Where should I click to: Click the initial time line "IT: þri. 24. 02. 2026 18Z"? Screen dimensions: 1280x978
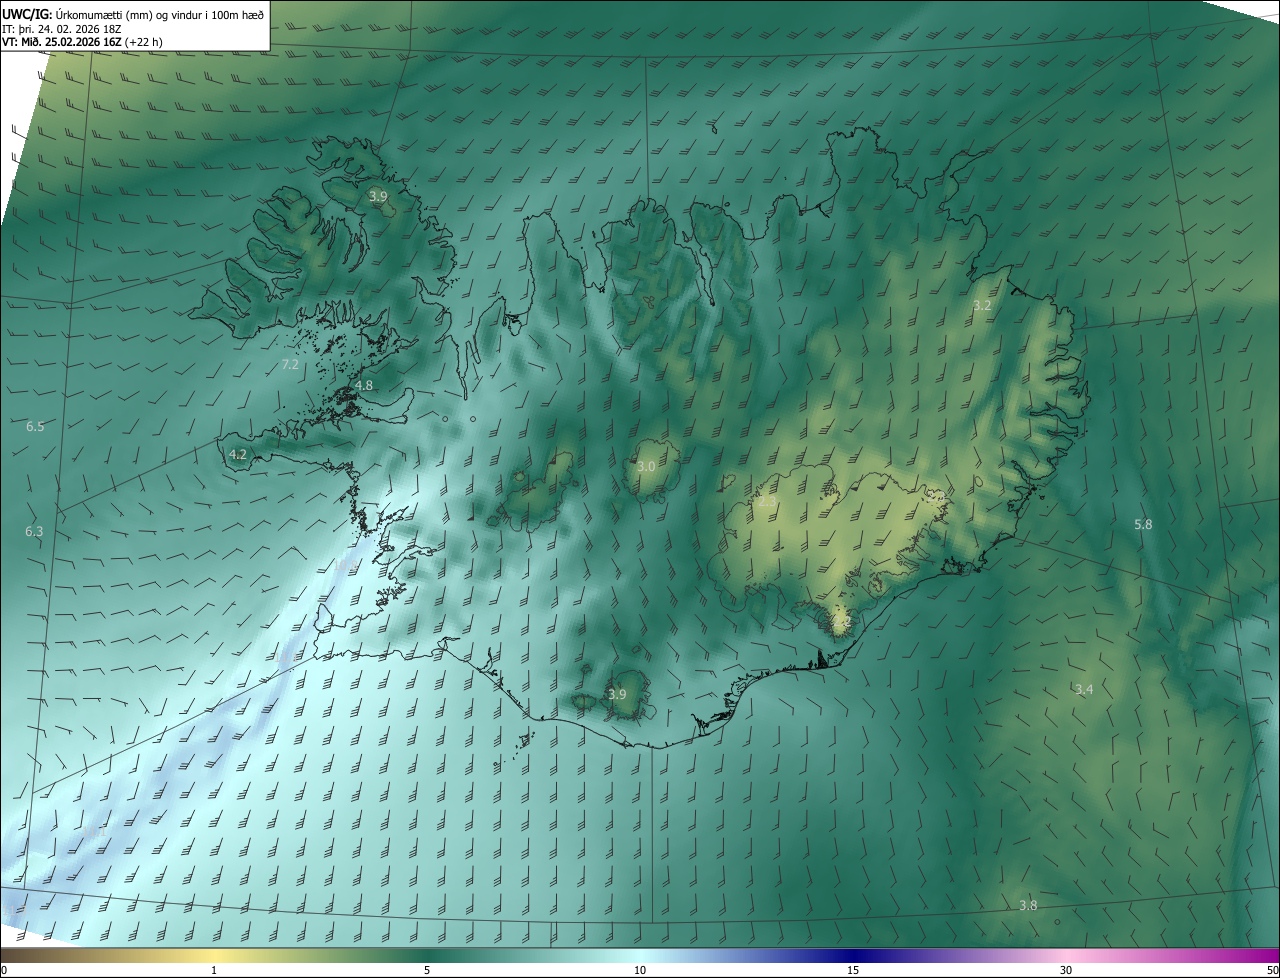62,28
